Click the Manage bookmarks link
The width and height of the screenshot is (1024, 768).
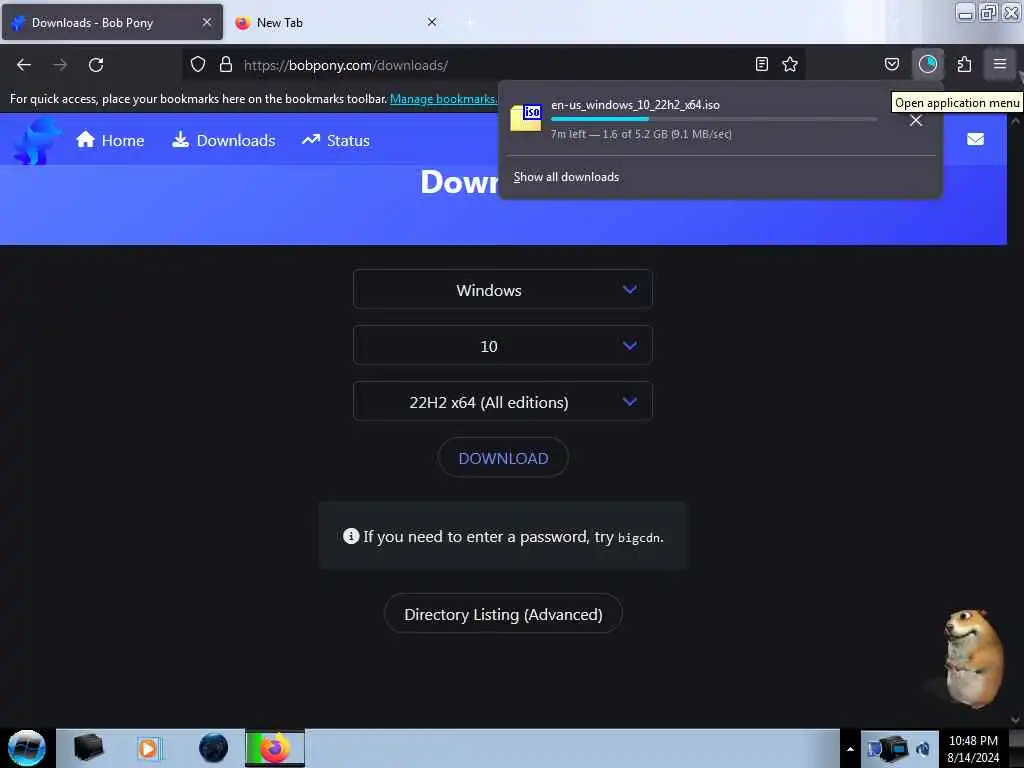click(x=443, y=99)
